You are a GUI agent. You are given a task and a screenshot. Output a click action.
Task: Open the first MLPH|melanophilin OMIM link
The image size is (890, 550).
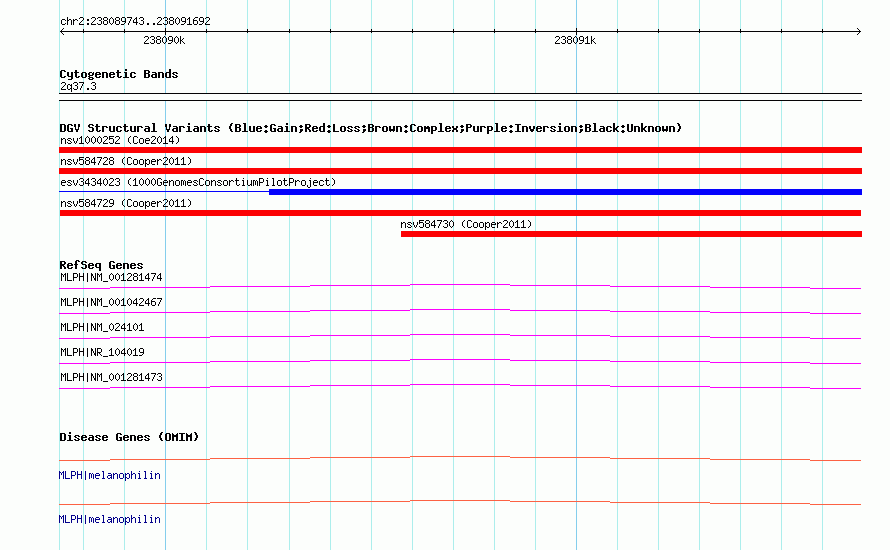pyautogui.click(x=110, y=476)
